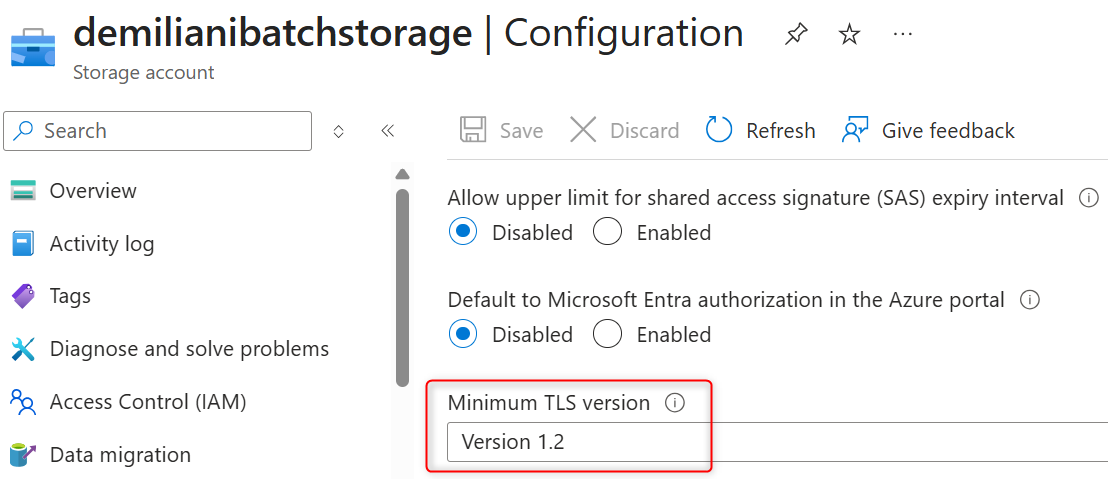1108x479 pixels.
Task: Mark storage account as favorite star
Action: (x=849, y=35)
